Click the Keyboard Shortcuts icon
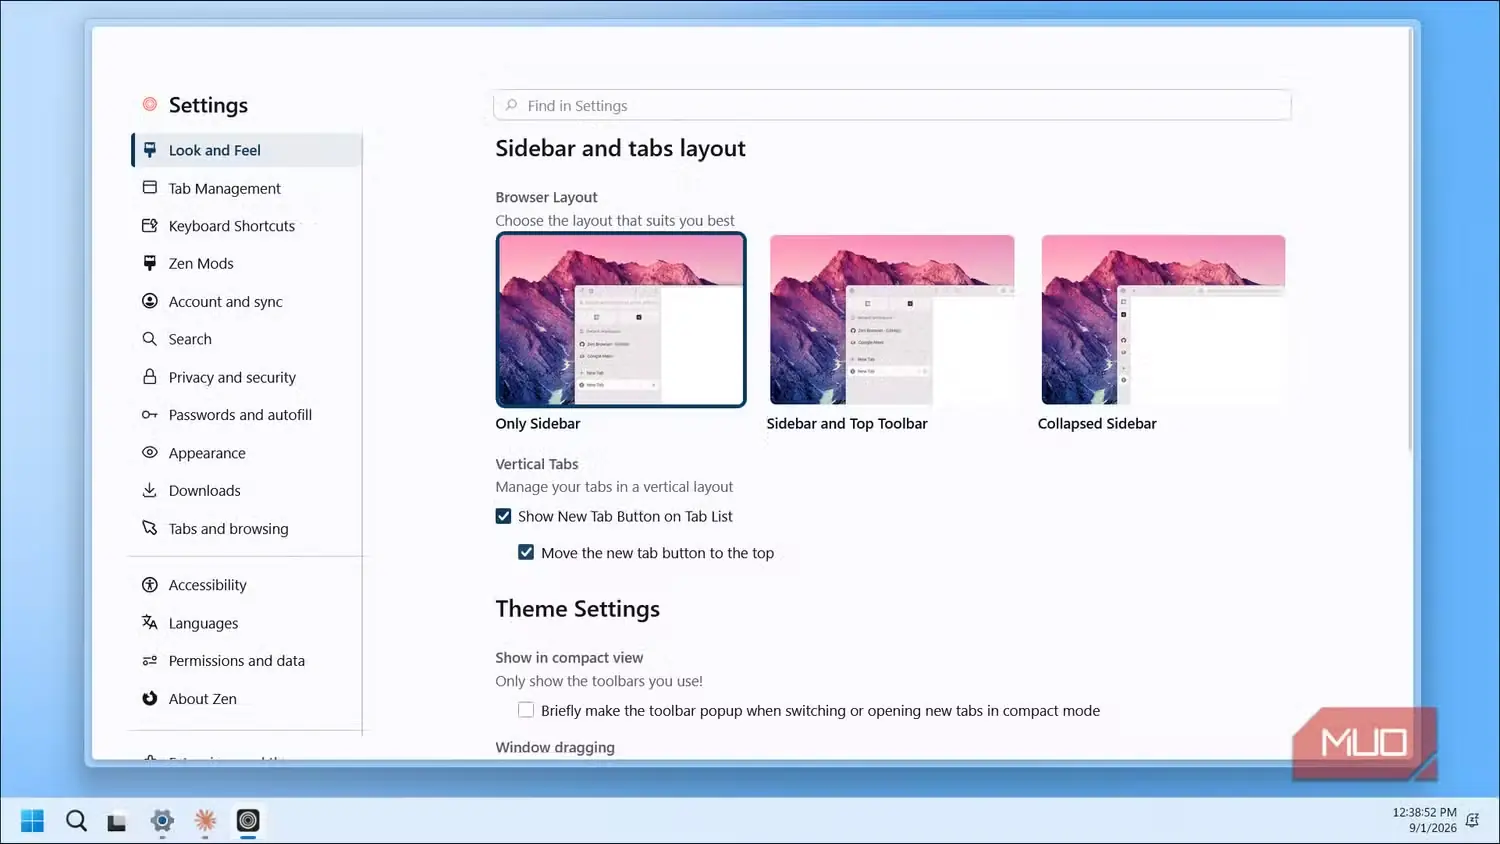Viewport: 1500px width, 844px height. pos(150,226)
